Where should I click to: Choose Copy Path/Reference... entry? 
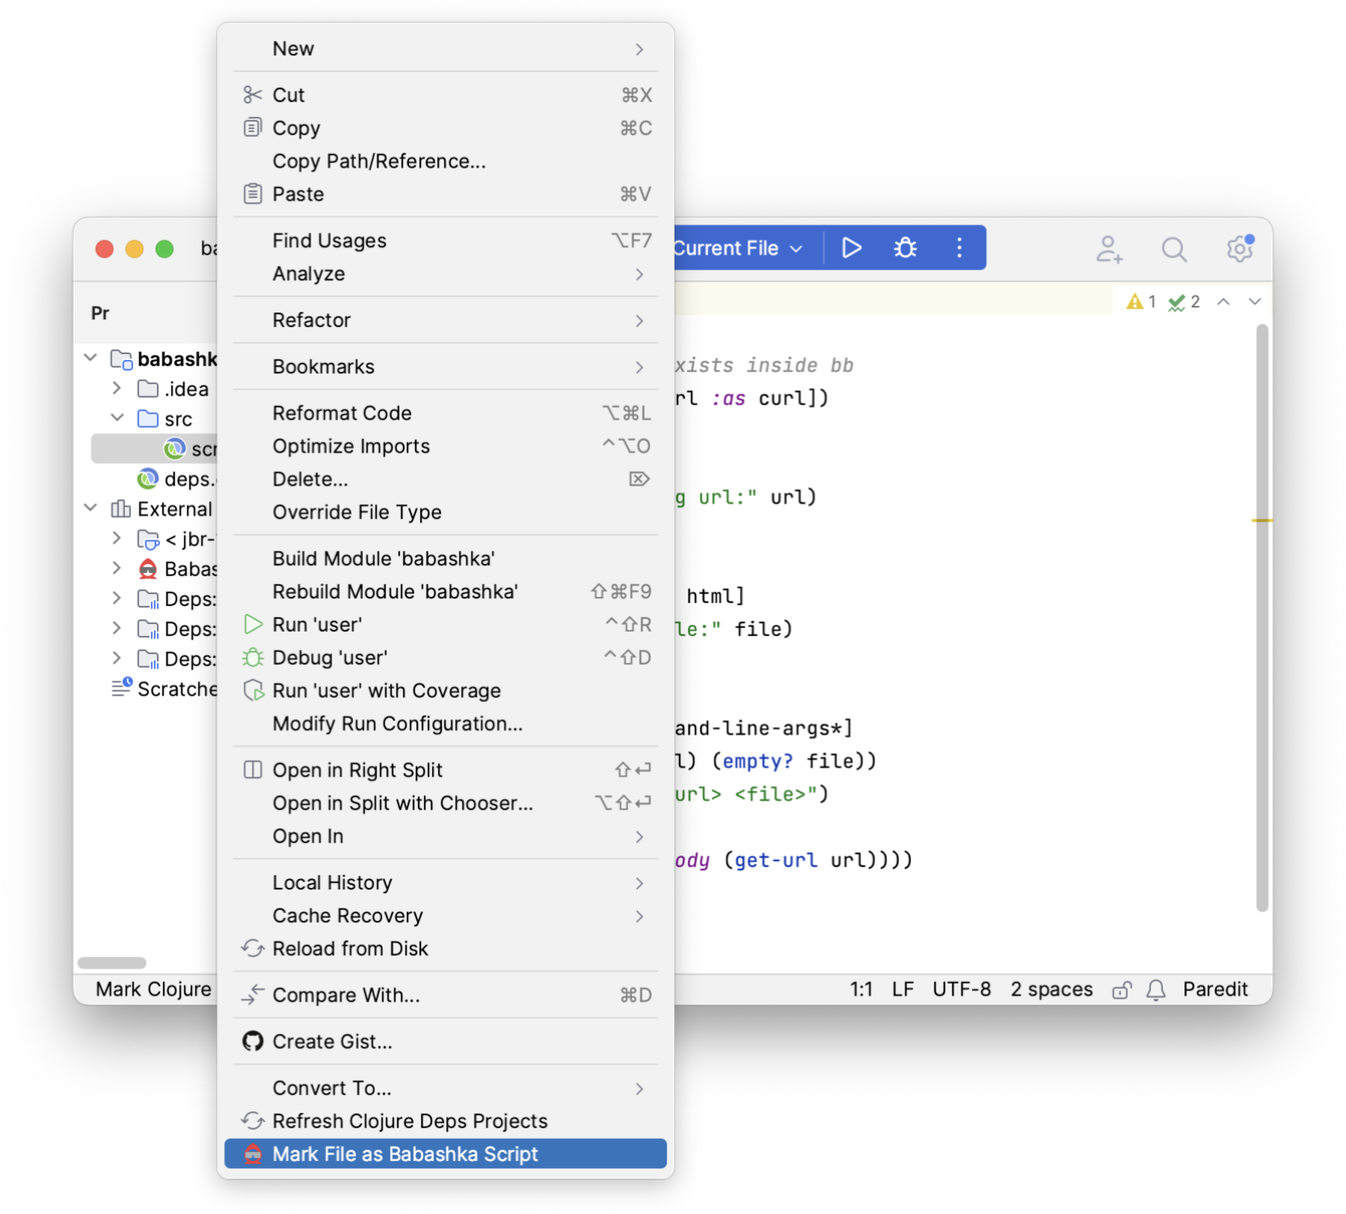click(x=445, y=161)
